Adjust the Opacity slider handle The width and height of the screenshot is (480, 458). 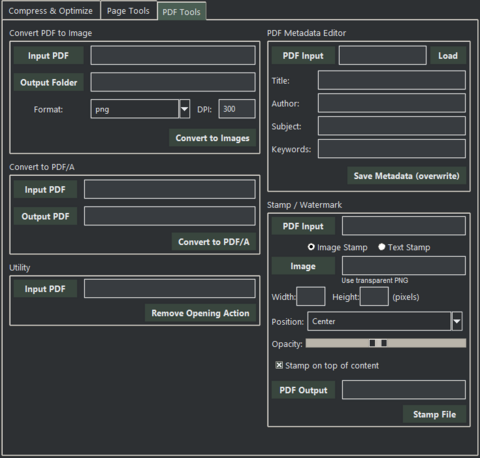pos(378,343)
